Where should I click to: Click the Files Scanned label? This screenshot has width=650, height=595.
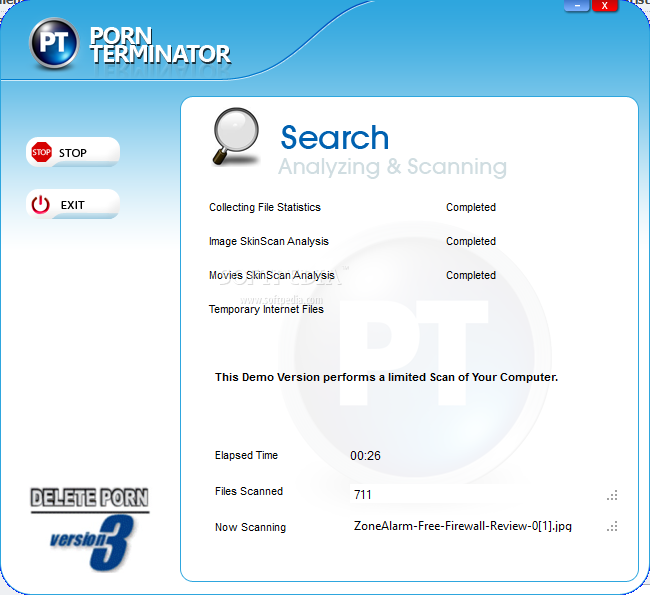pyautogui.click(x=249, y=491)
